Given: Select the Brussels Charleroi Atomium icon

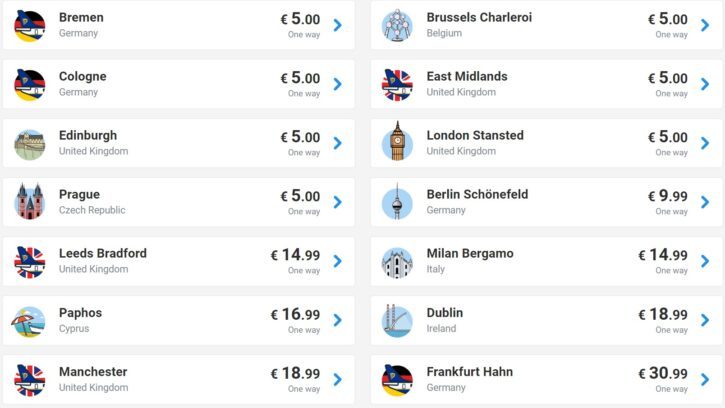Looking at the screenshot, I should [x=397, y=26].
